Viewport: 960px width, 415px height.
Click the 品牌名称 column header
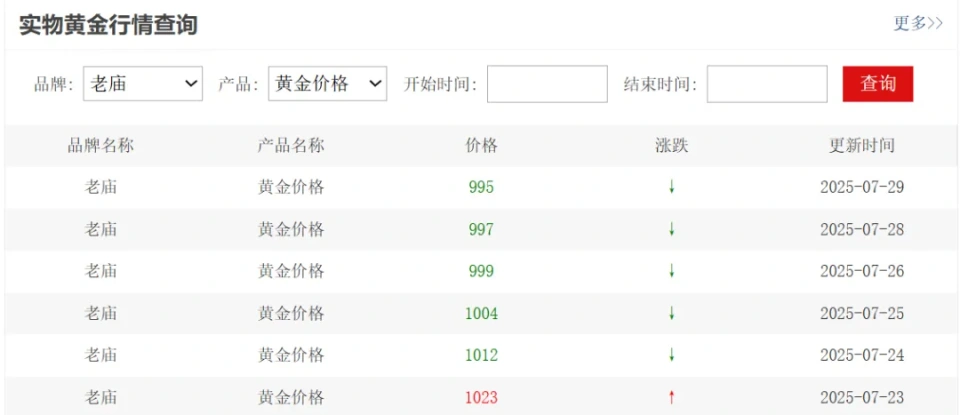coord(100,146)
